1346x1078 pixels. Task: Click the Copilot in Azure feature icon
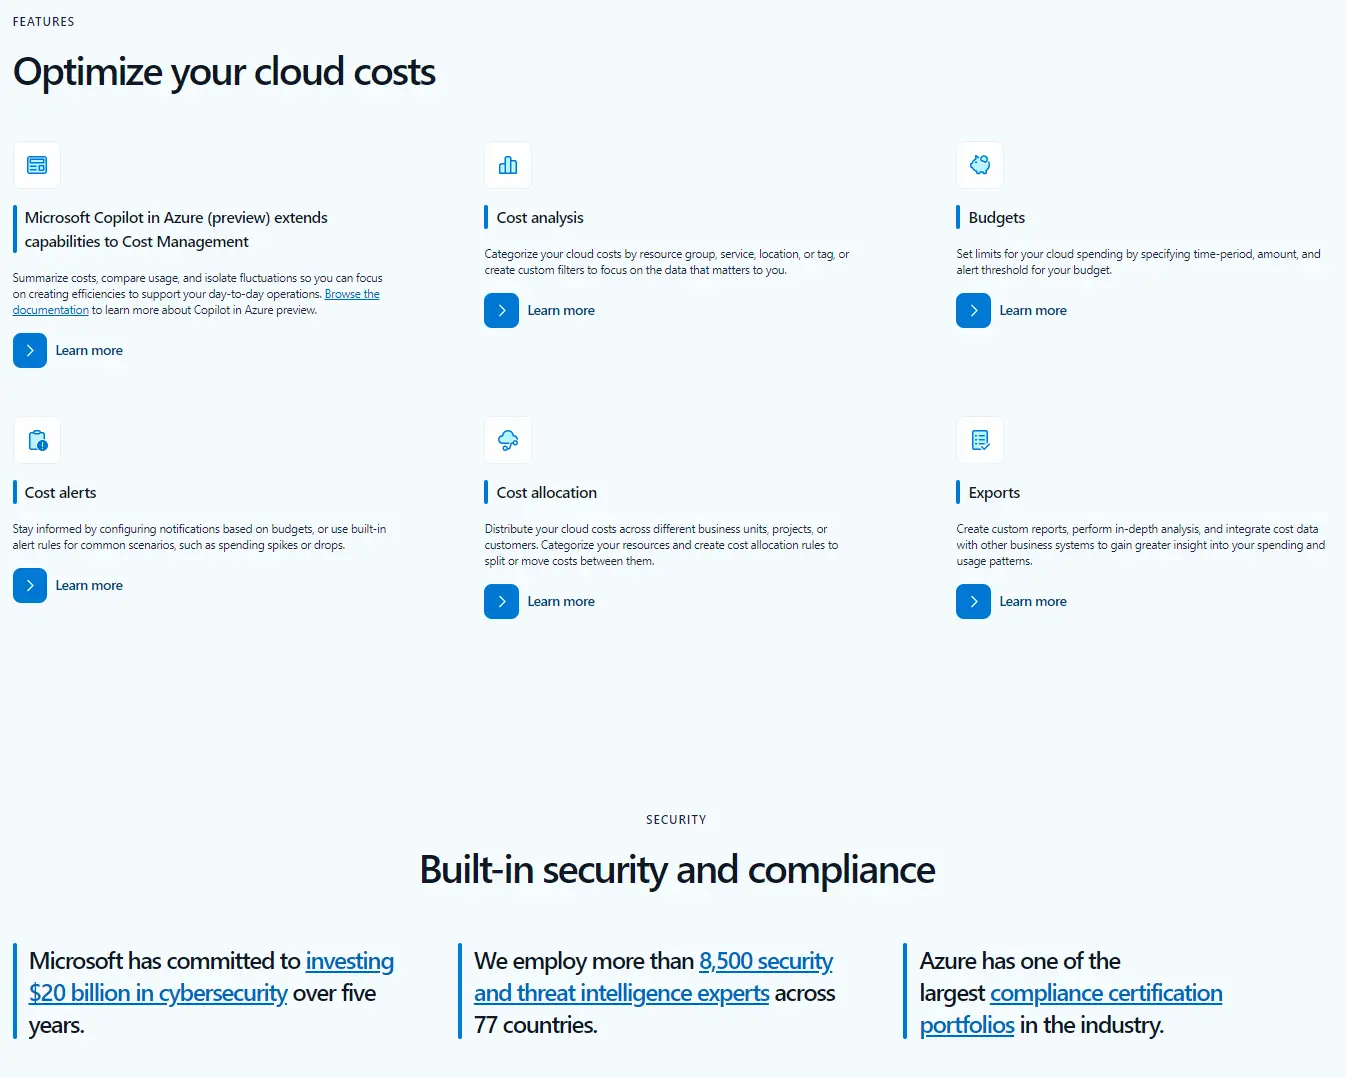pos(37,165)
